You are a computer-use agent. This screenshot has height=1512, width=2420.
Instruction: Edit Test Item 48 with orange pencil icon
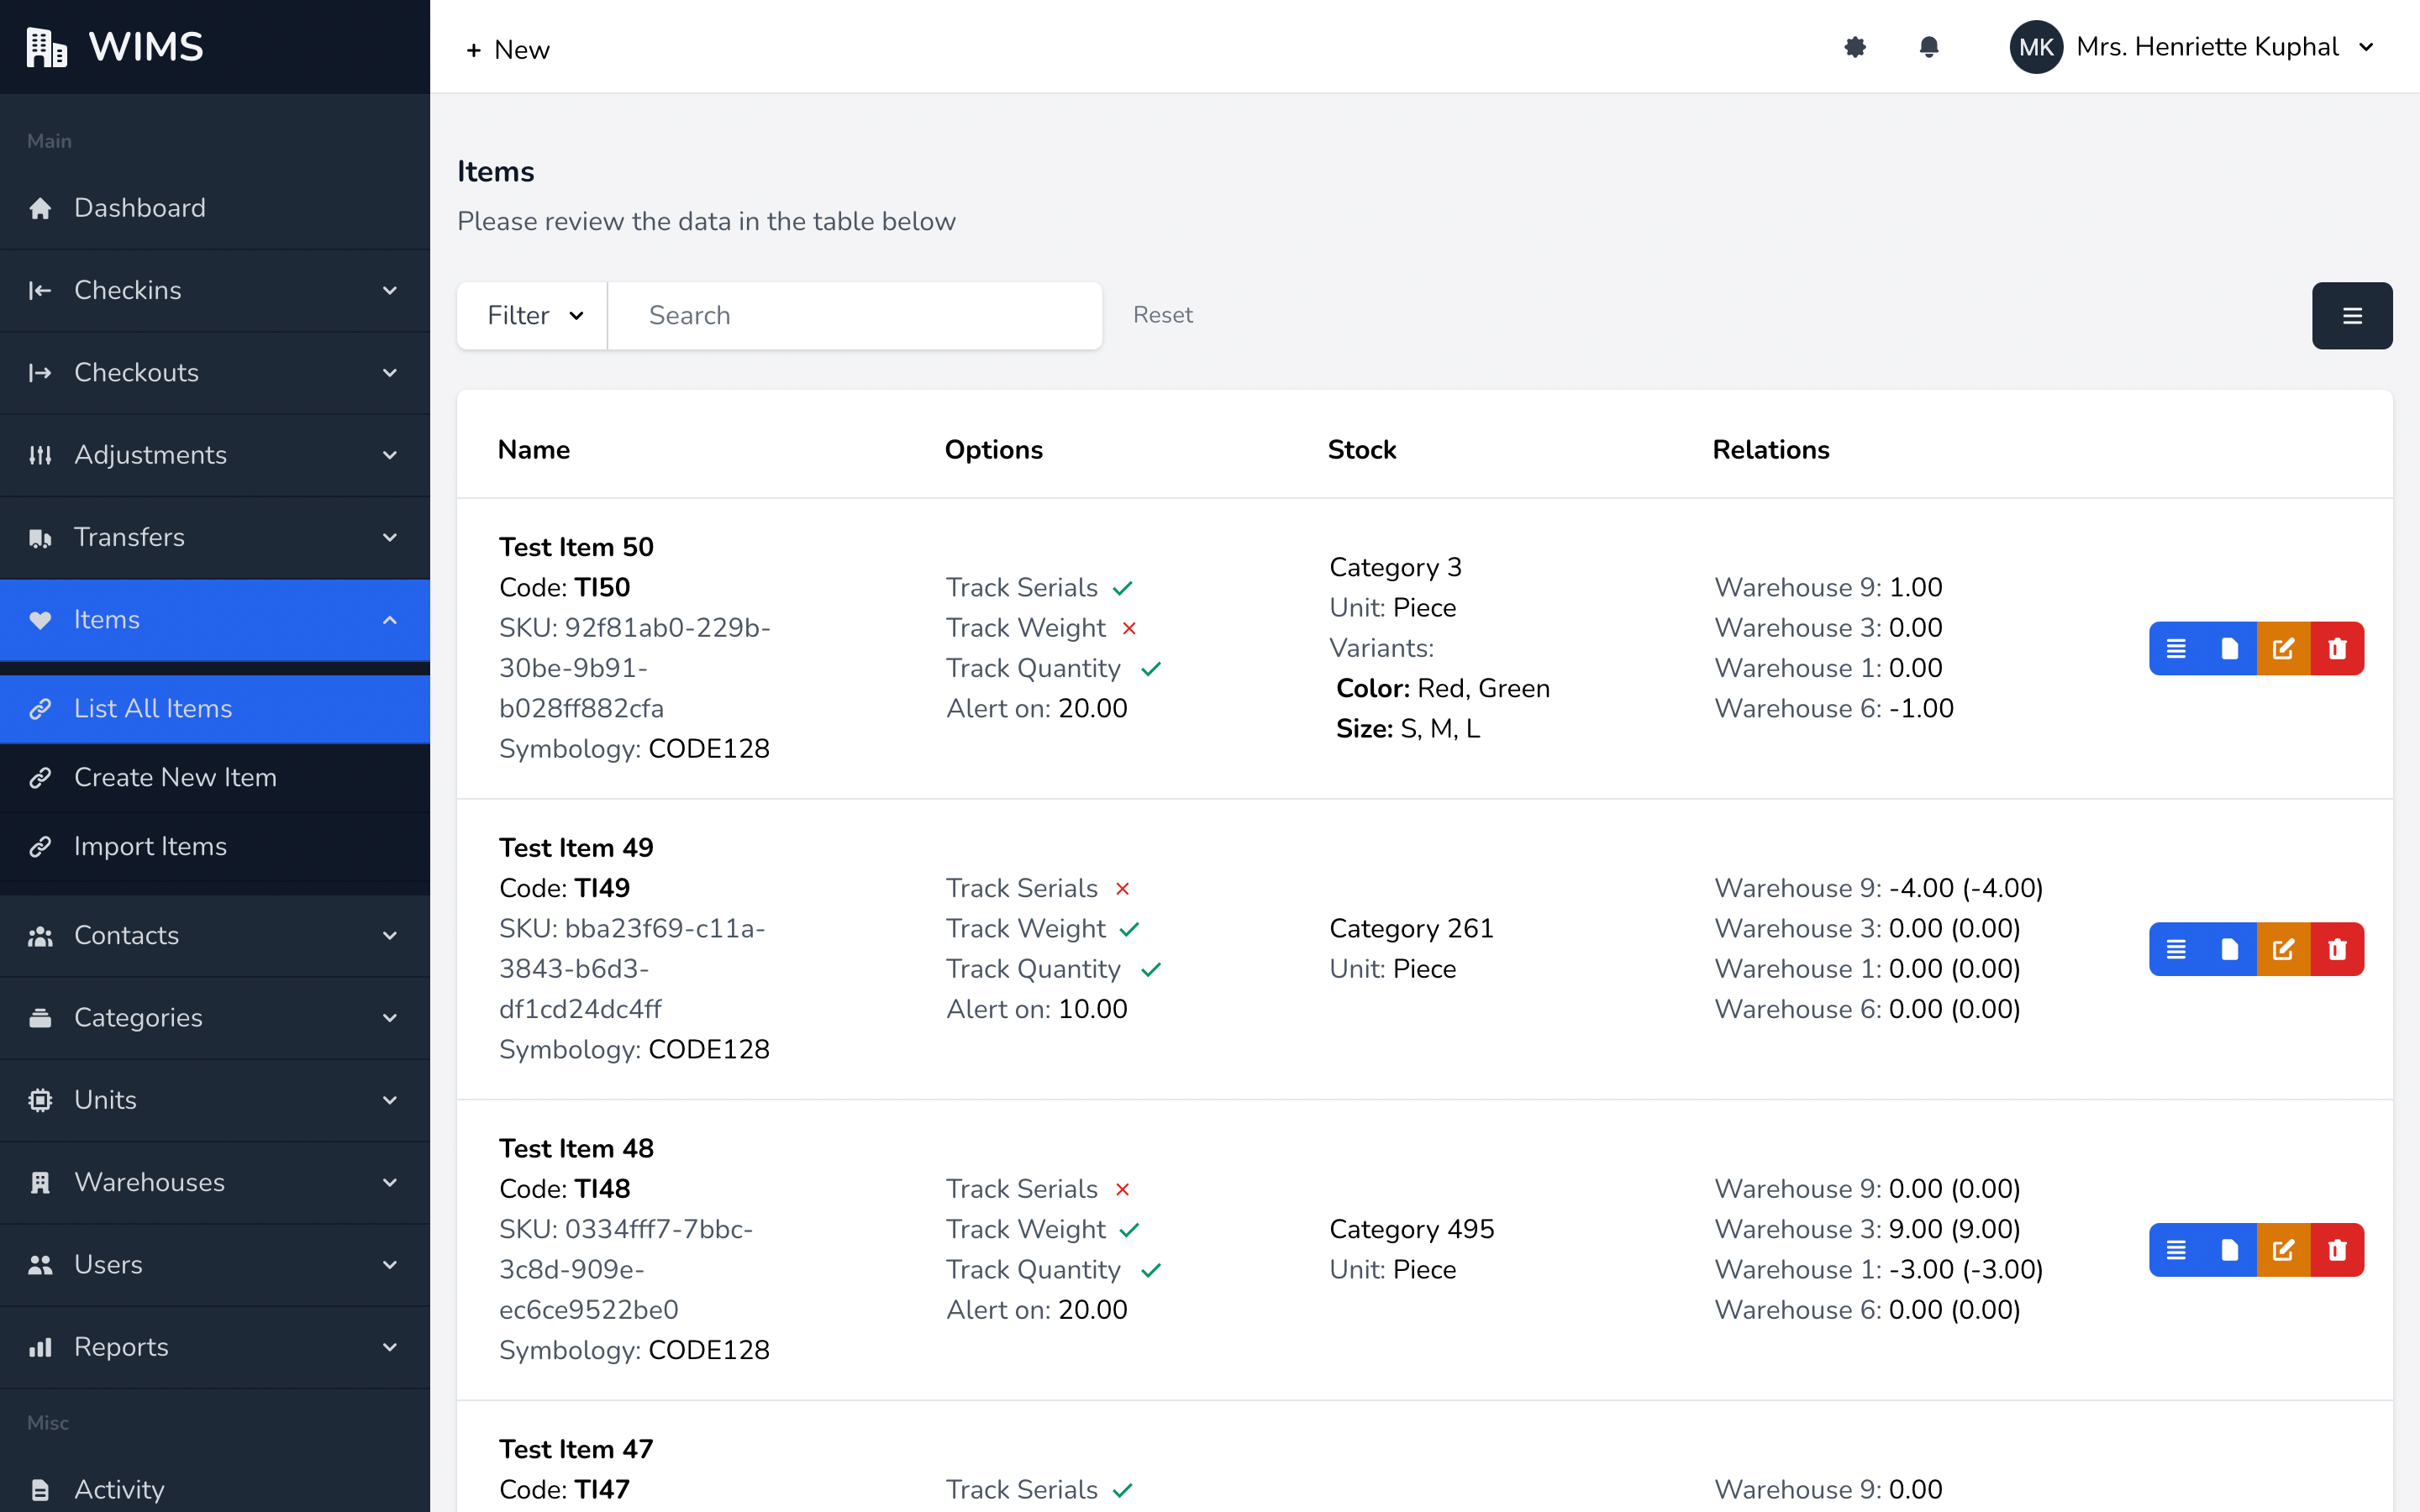(2284, 1250)
